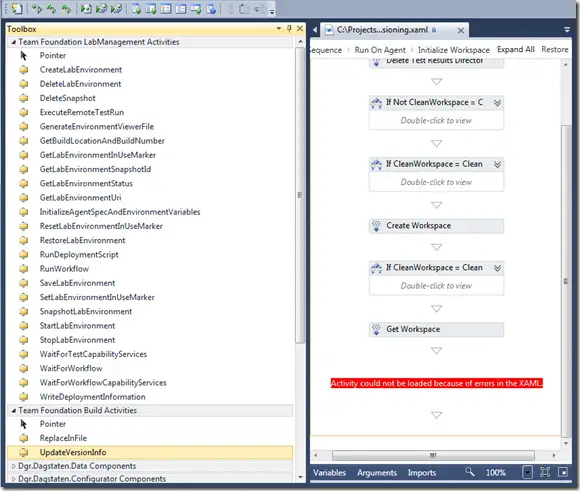
Task: Select SaveLabEnvironment in the toolbox
Action: 77,283
